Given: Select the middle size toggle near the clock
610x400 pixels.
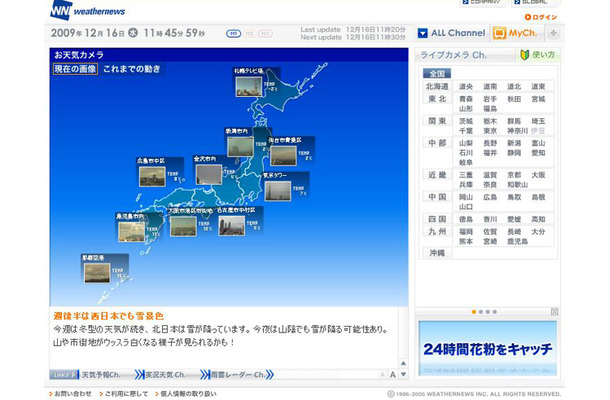Looking at the screenshot, I should point(249,34).
